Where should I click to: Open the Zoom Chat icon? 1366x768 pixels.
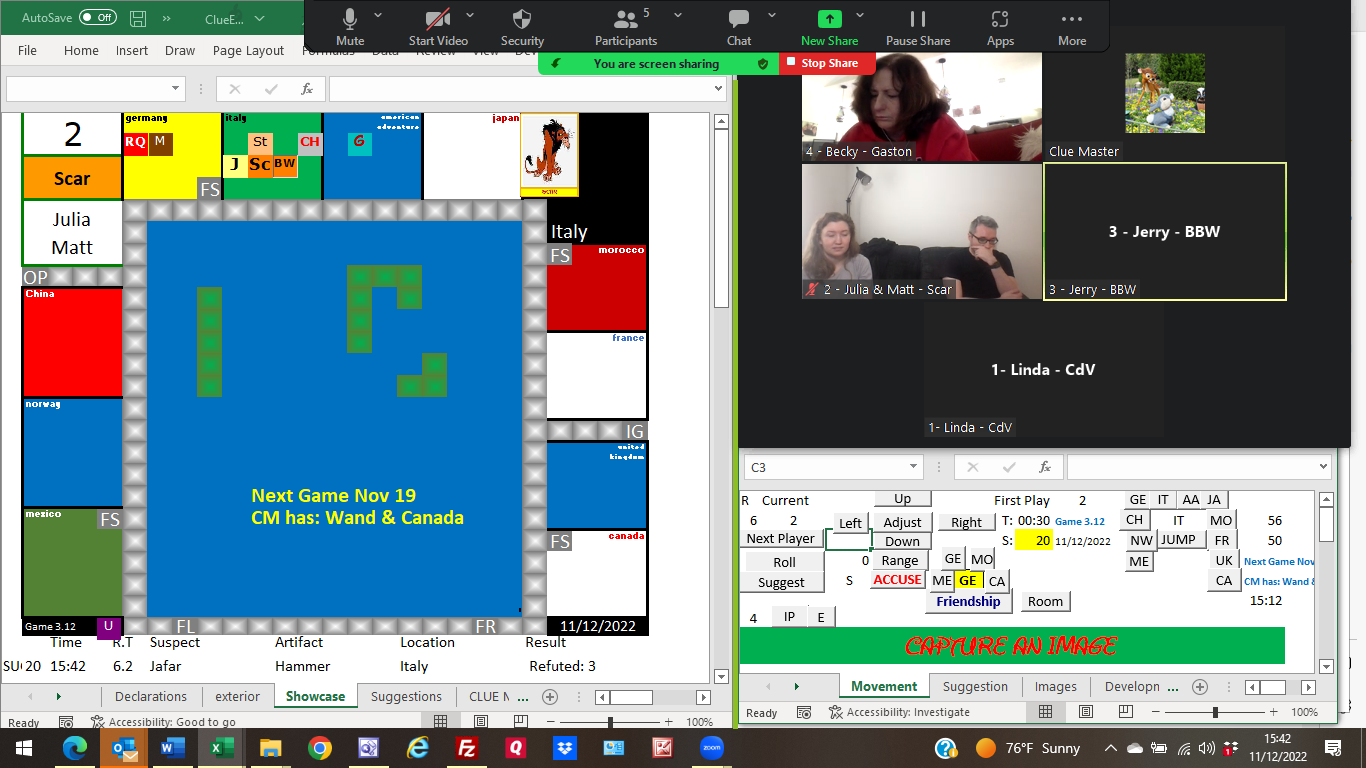(739, 20)
